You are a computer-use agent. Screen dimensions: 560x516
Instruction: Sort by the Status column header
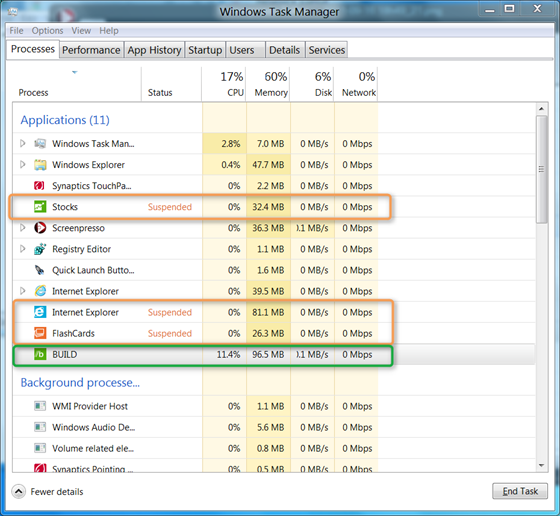coord(171,84)
